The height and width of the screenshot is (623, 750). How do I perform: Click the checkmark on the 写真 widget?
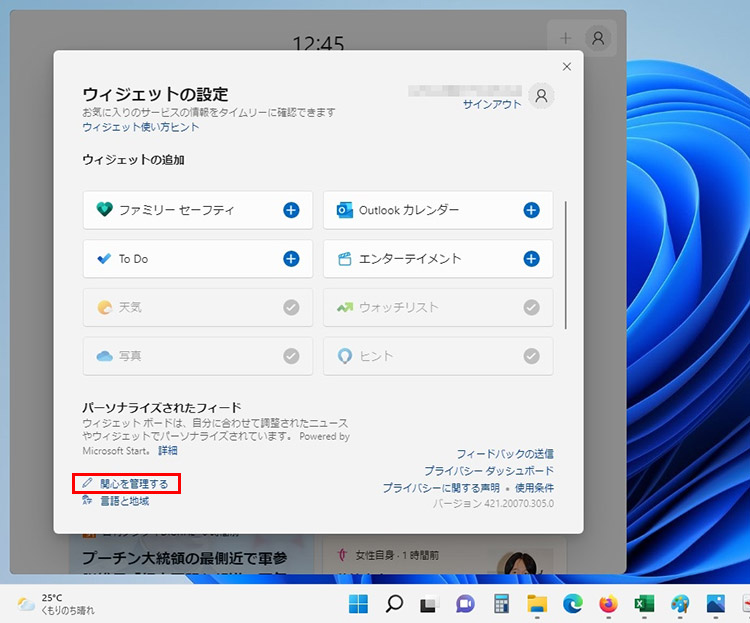click(x=291, y=356)
